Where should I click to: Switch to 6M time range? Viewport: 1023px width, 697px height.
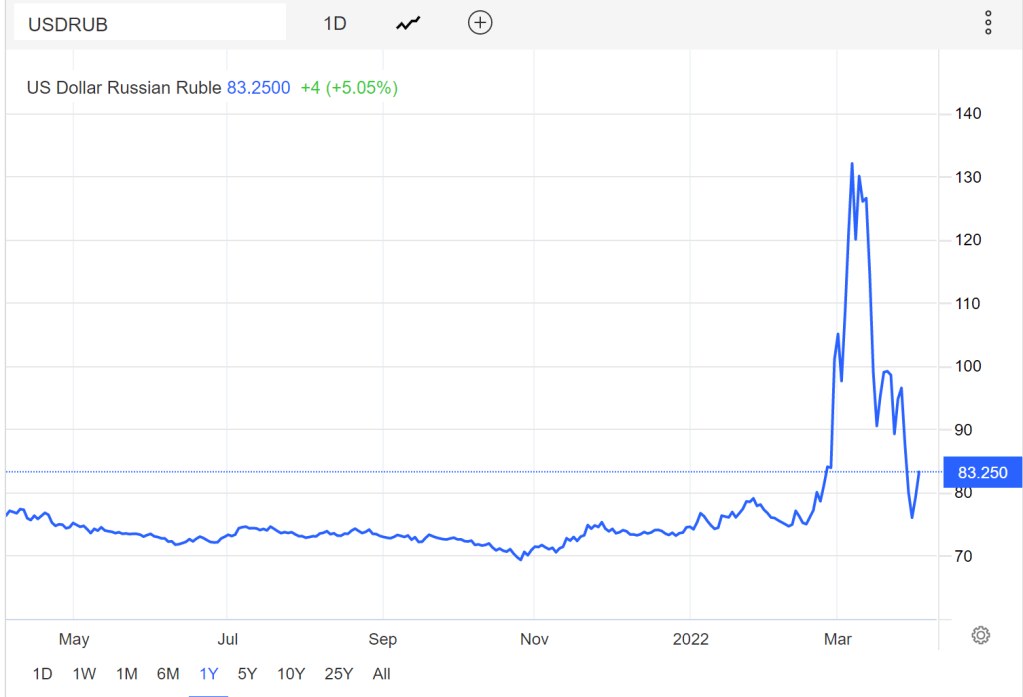click(x=167, y=674)
